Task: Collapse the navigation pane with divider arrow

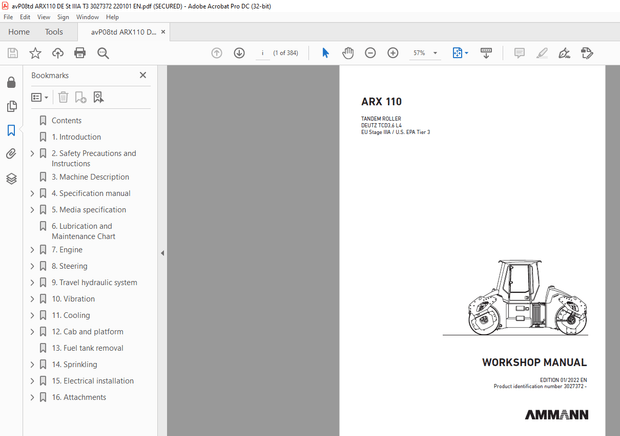Action: (x=162, y=253)
